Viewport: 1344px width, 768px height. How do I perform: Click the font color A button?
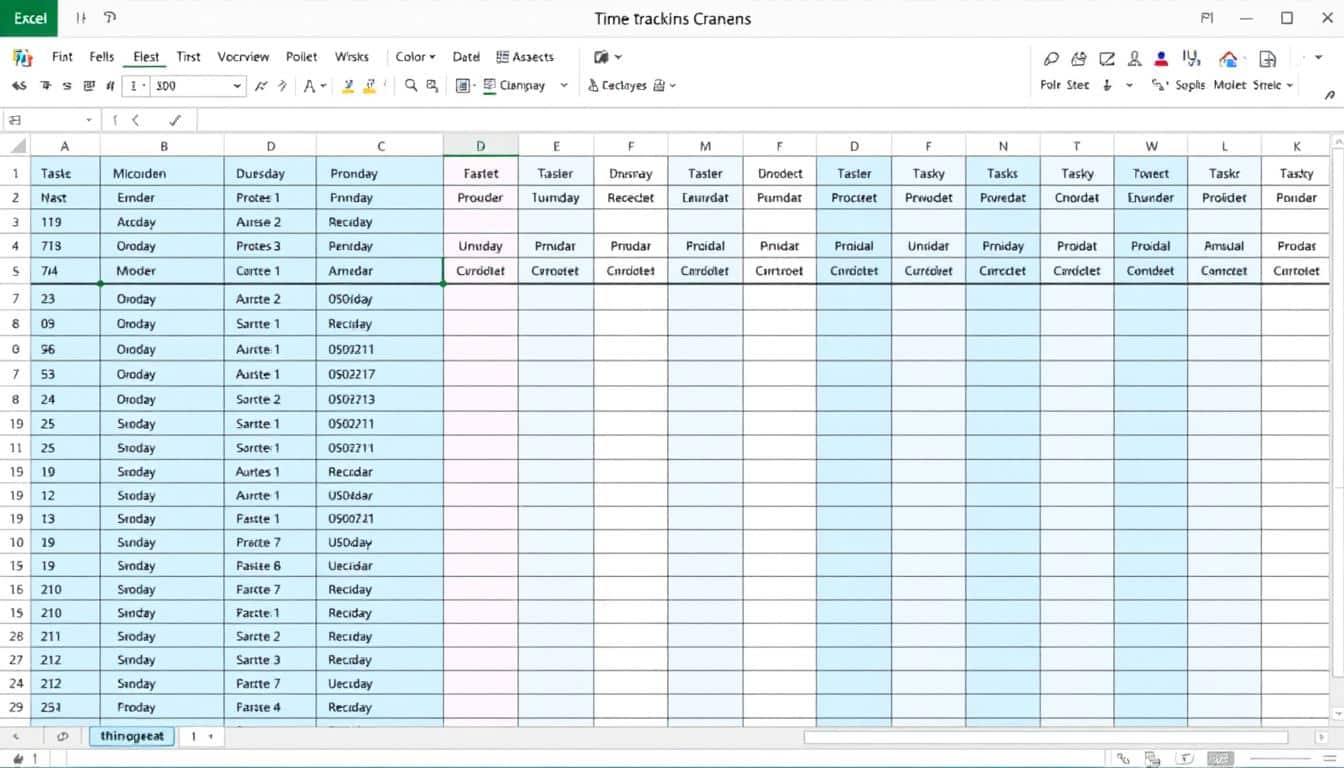click(310, 86)
